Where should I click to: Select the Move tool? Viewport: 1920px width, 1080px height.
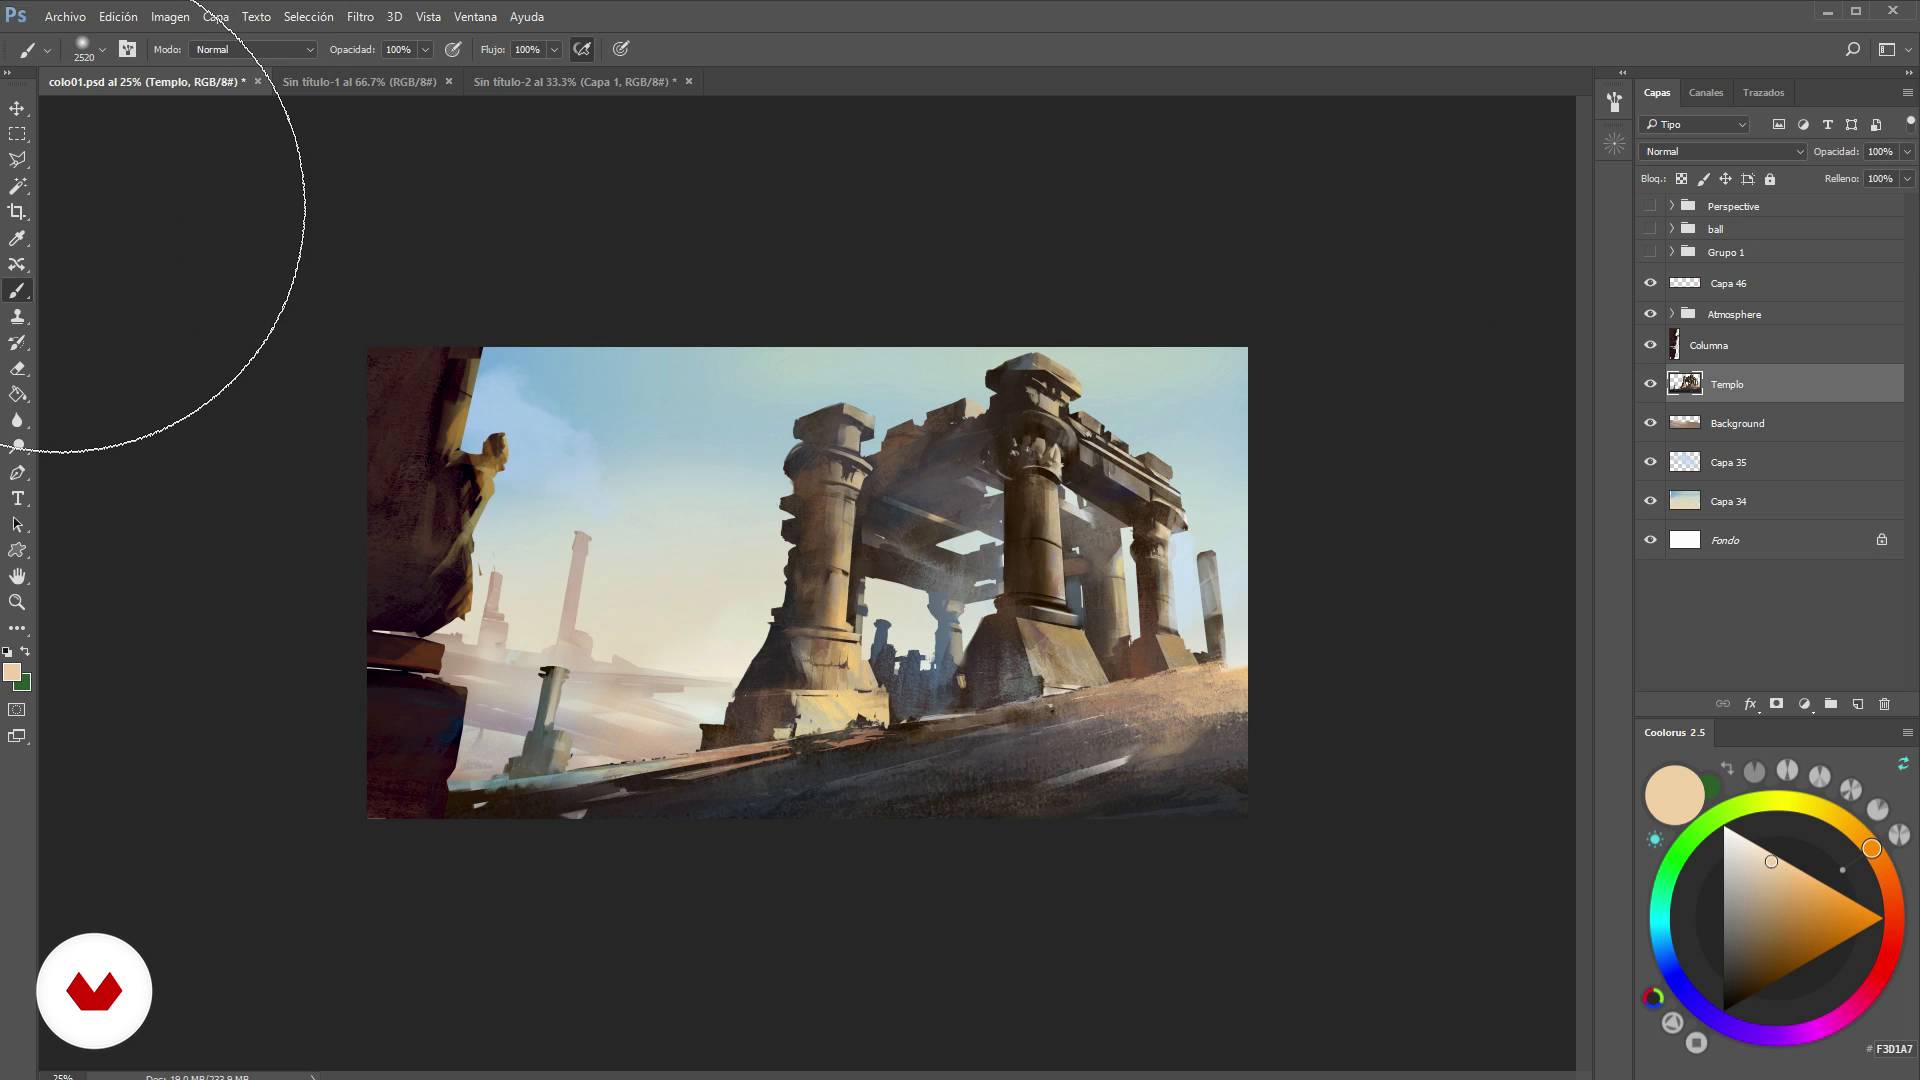[x=17, y=108]
